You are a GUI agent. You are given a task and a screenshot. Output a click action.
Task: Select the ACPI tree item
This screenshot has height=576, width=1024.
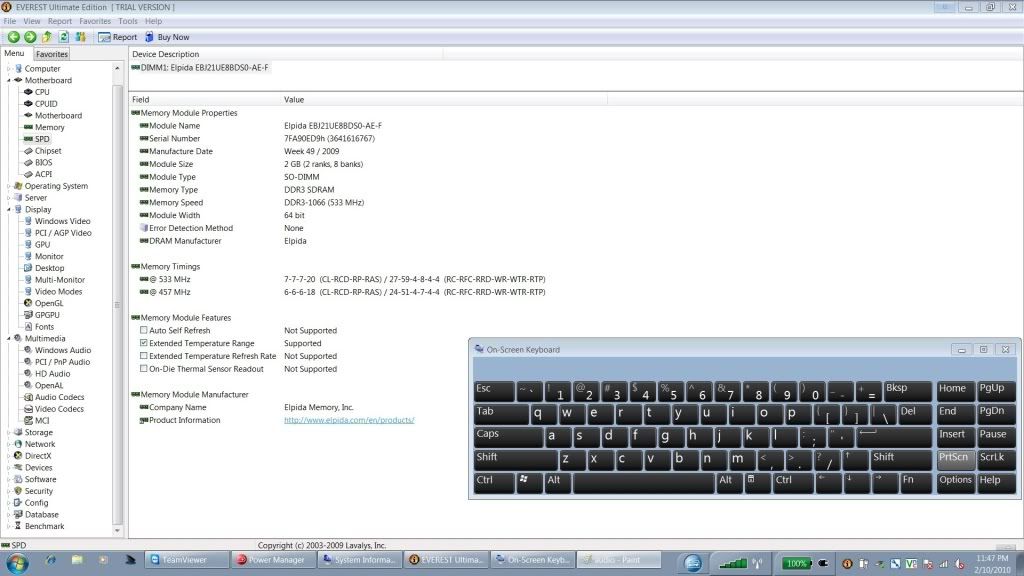tap(43, 174)
